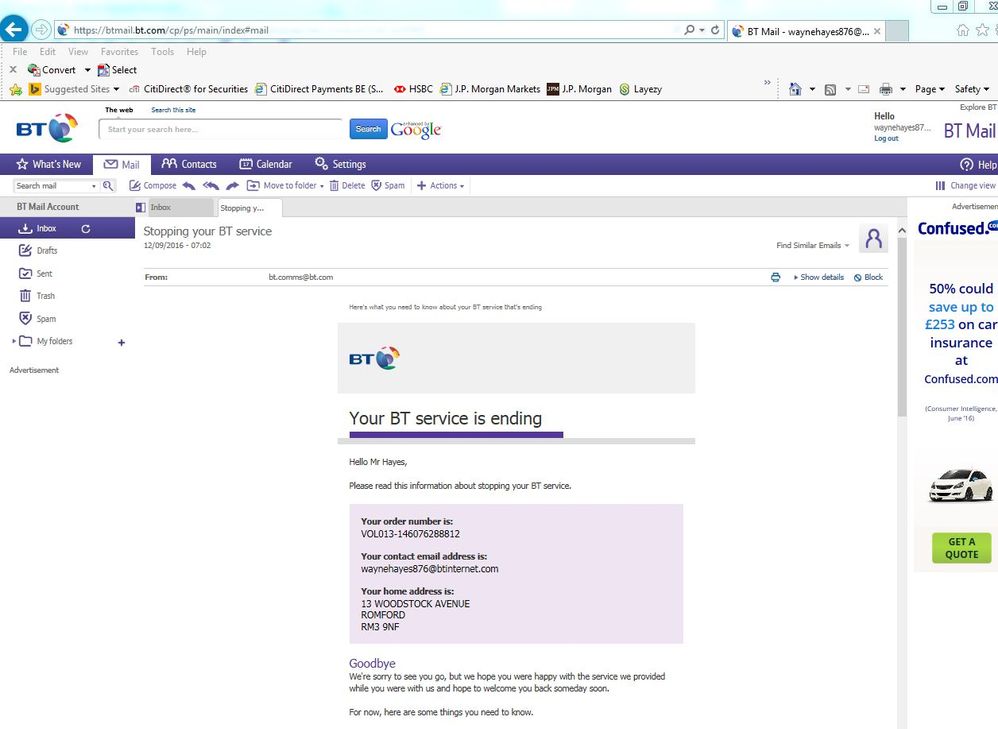
Task: Click the email pane vertical scrollbar
Action: [x=902, y=325]
